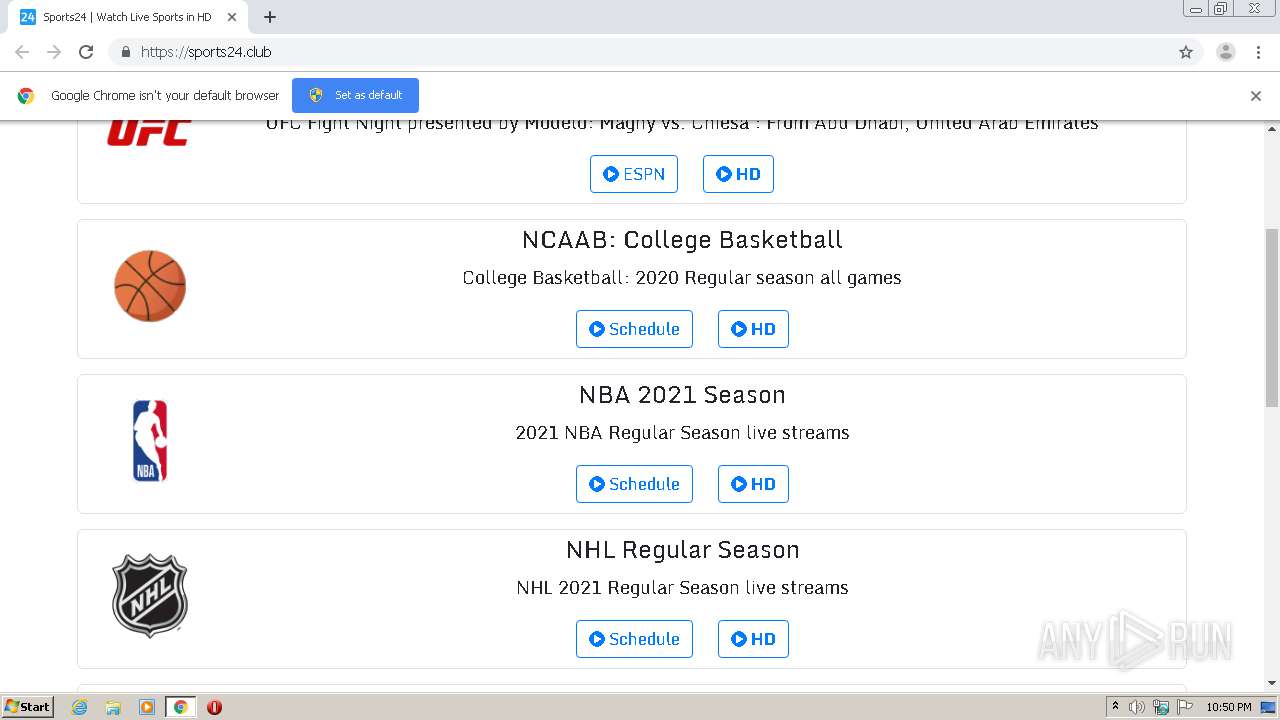
Task: Open the HD stream for NBA 2021 Season
Action: tap(753, 484)
